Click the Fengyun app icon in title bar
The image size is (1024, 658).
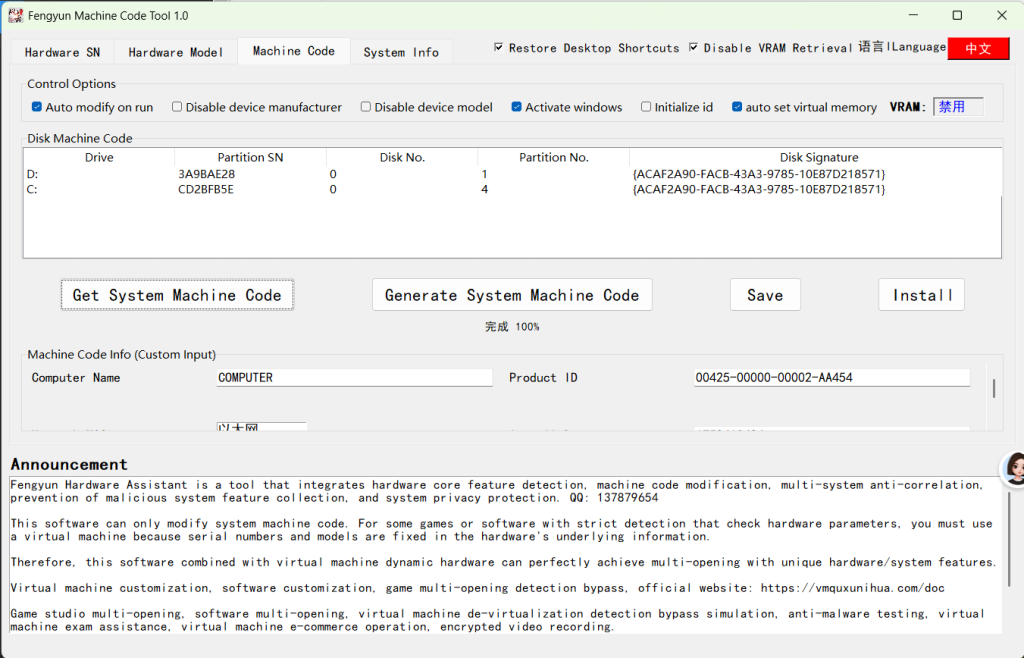pos(15,15)
